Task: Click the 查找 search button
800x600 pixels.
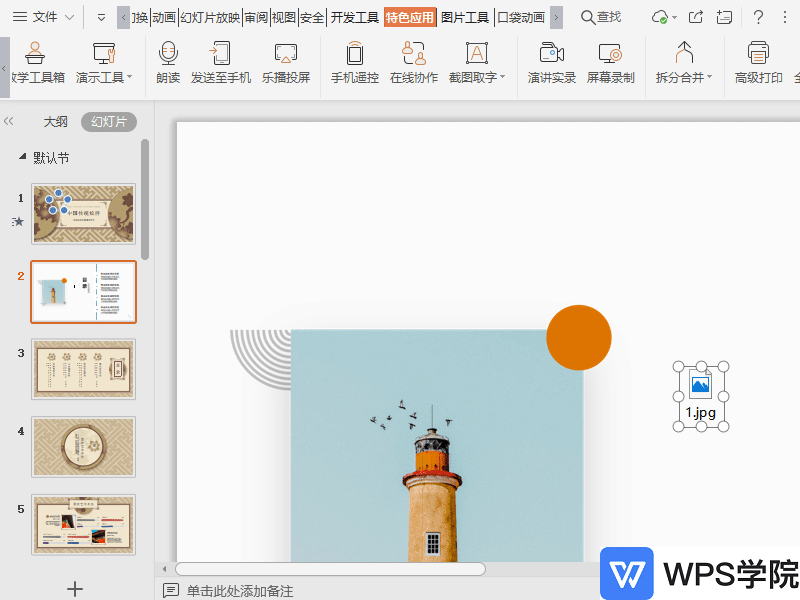Action: pos(601,17)
